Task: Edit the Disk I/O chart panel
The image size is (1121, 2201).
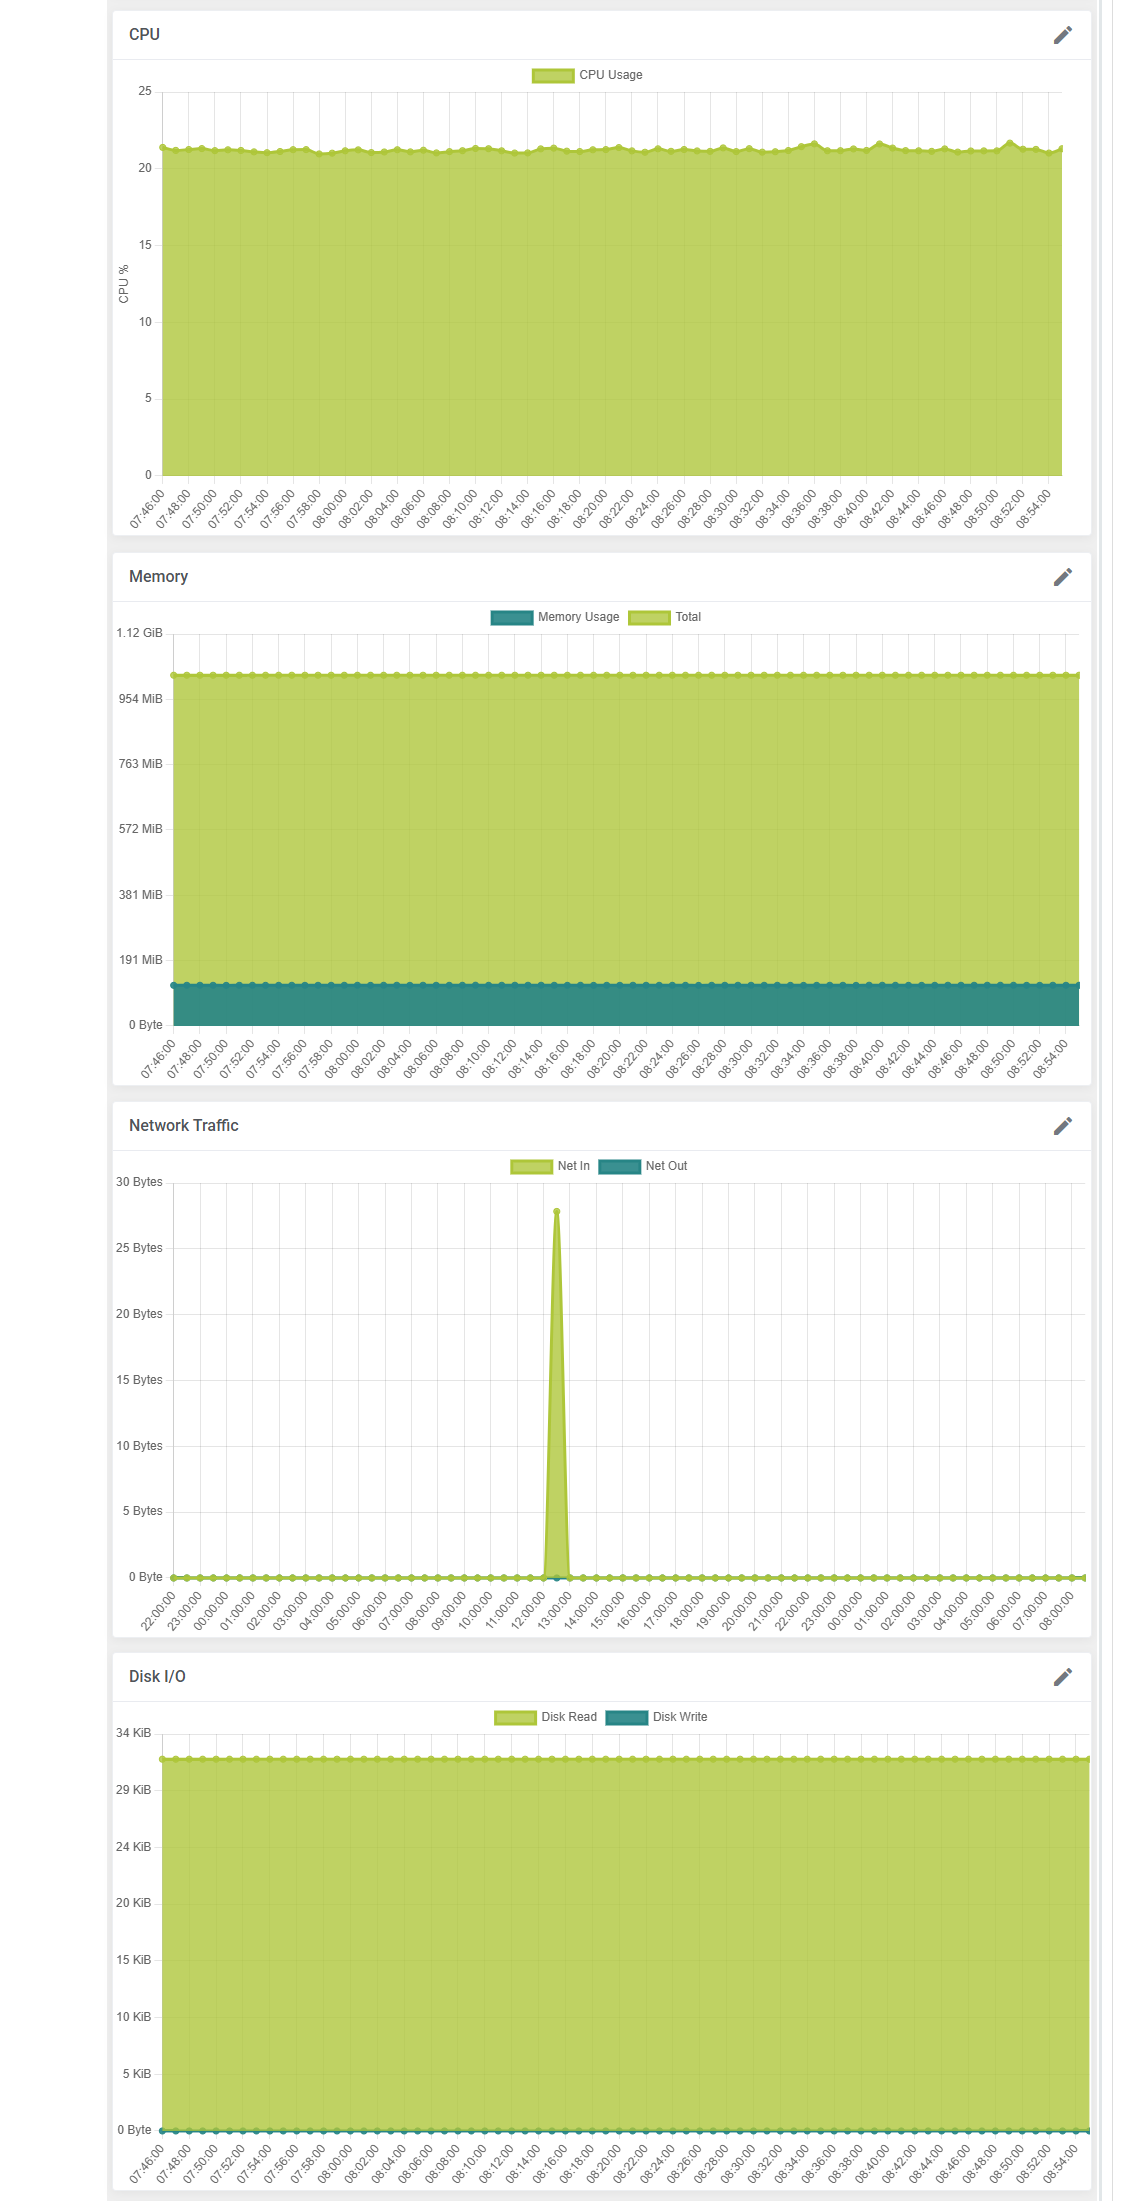Action: pos(1063,1677)
